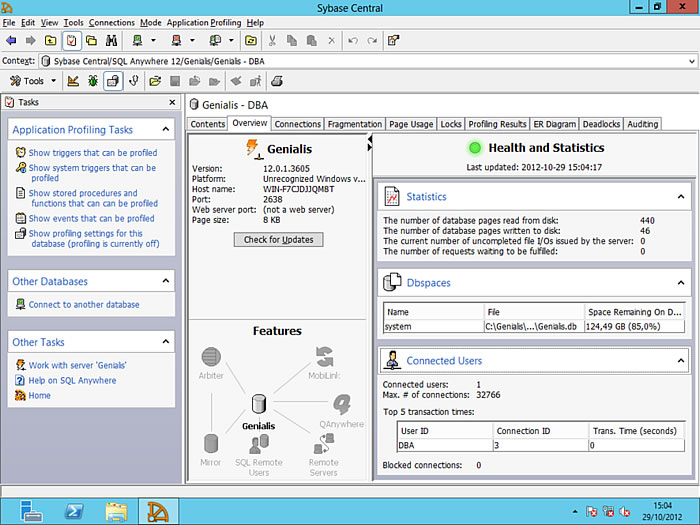Open the Application Profiling menu
Viewport: 700px width, 525px height.
point(204,22)
